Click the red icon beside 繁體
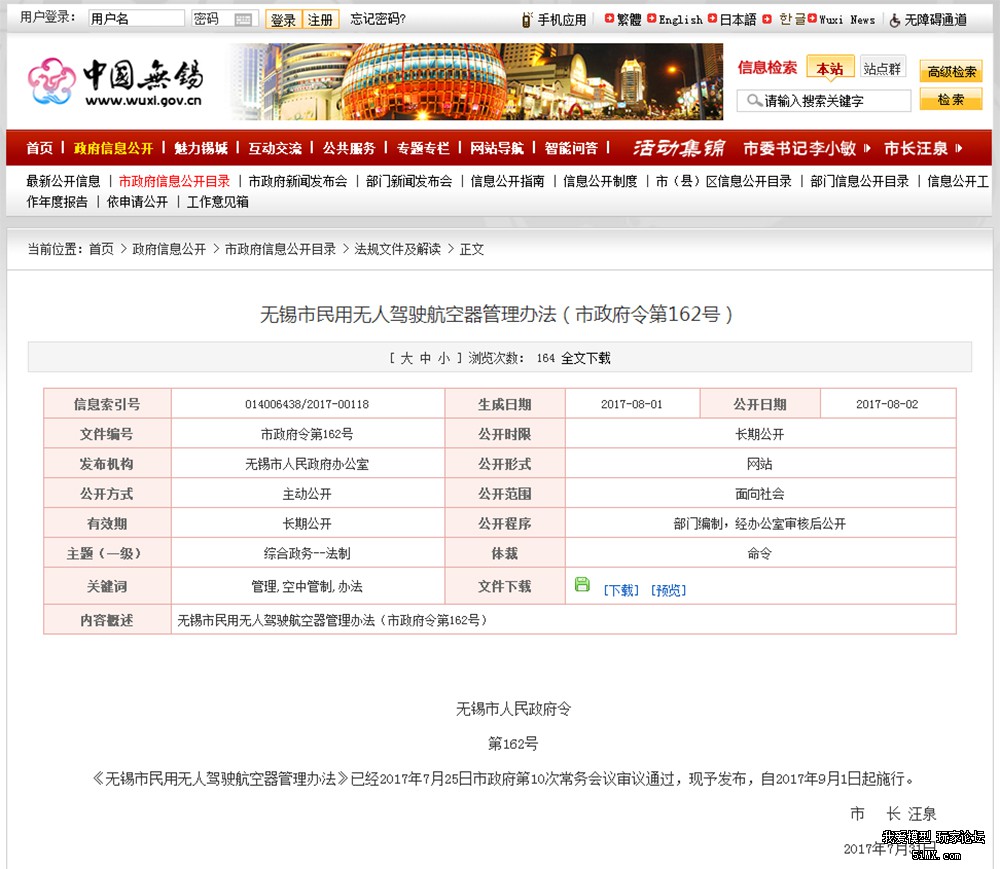1000x869 pixels. (609, 19)
